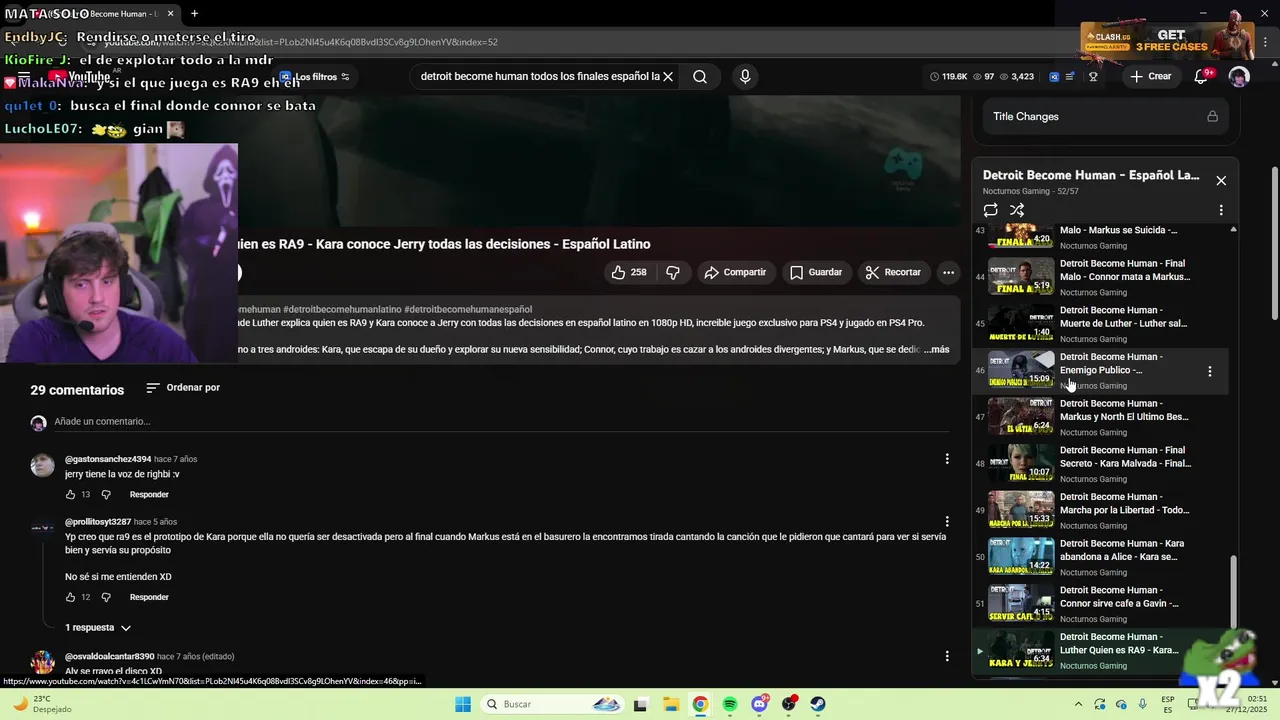Image resolution: width=1280 pixels, height=720 pixels.
Task: Click the playlist panel scrollbar
Action: (x=1233, y=590)
